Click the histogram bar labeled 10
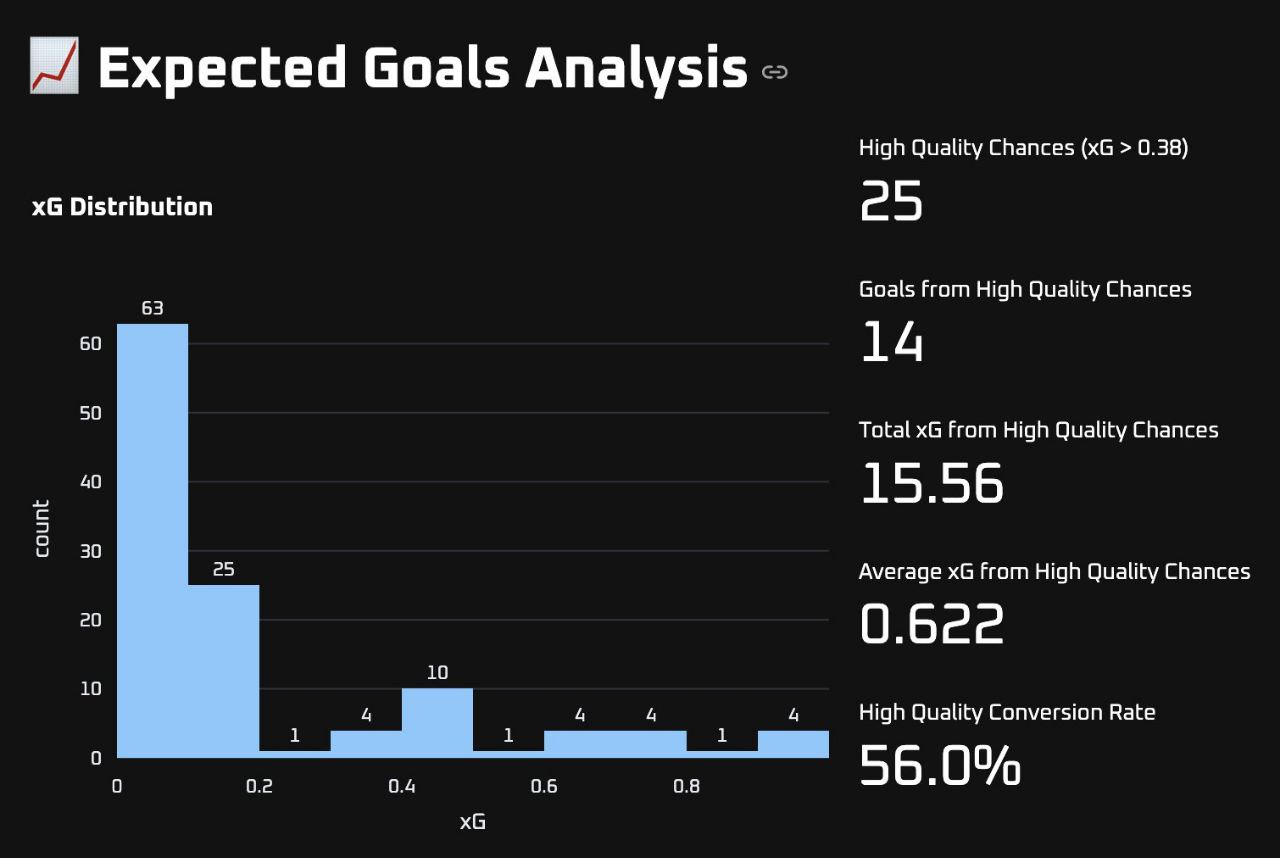The width and height of the screenshot is (1280, 858). tap(437, 723)
